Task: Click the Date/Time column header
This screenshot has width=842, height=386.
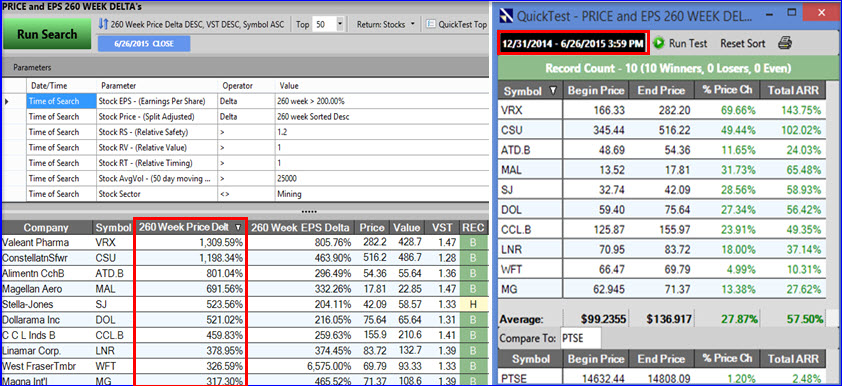Action: [x=61, y=86]
